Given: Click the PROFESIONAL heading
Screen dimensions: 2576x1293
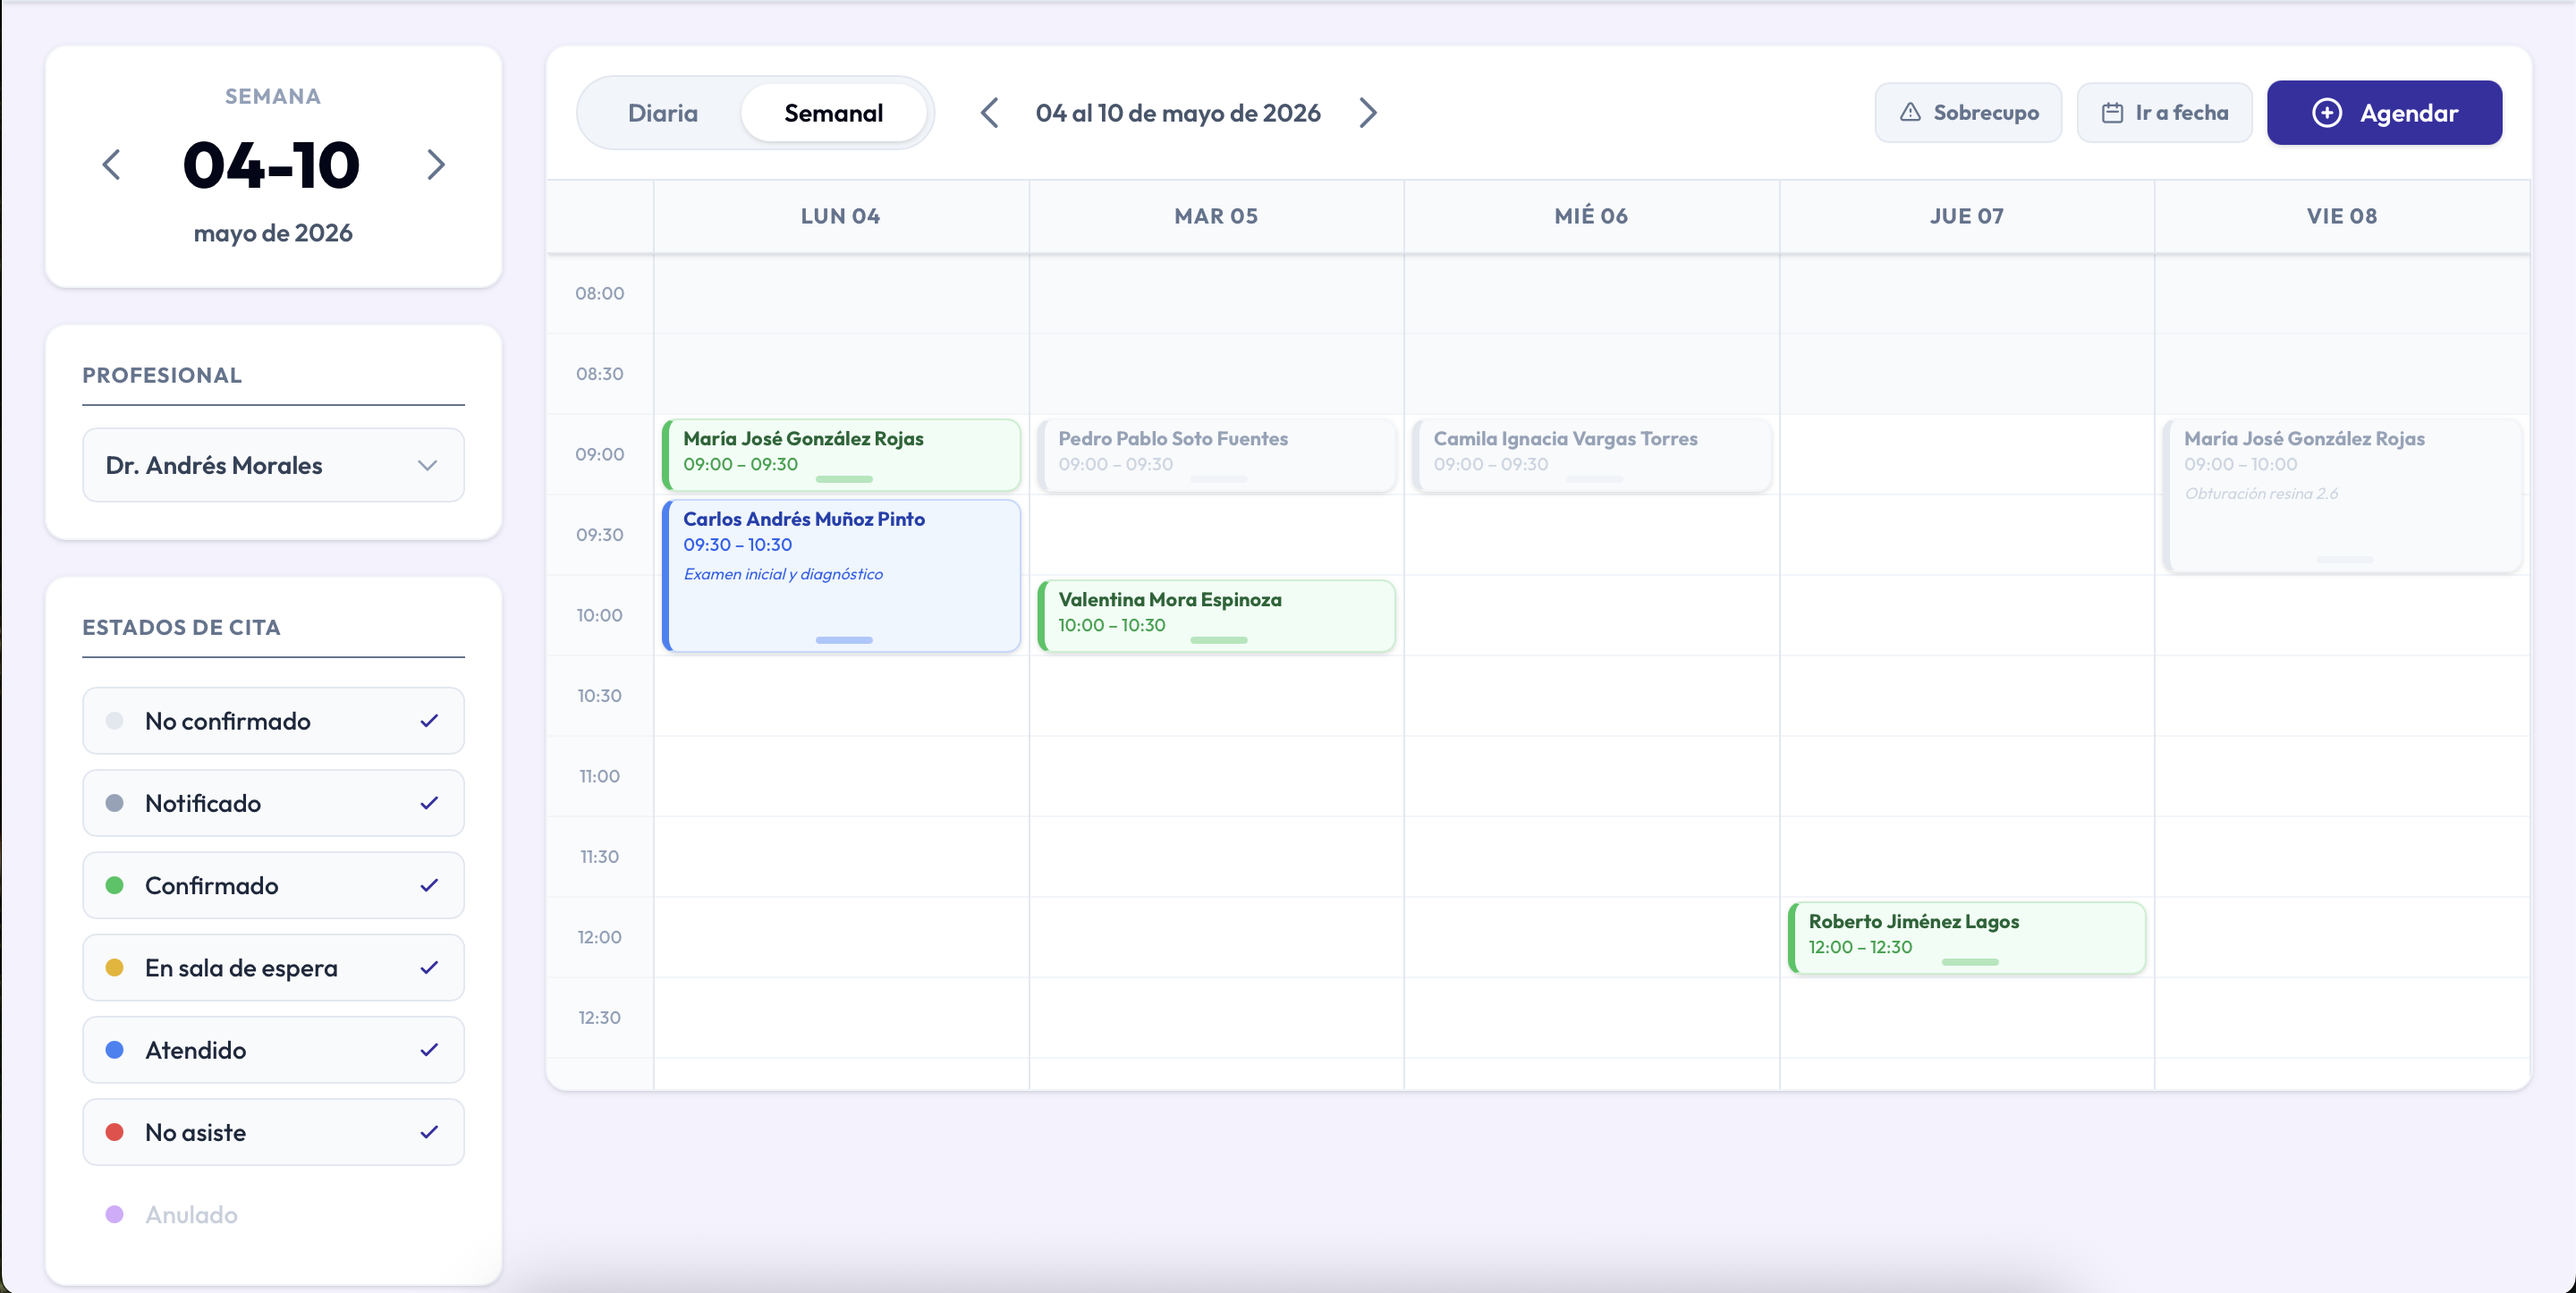Looking at the screenshot, I should tap(162, 376).
